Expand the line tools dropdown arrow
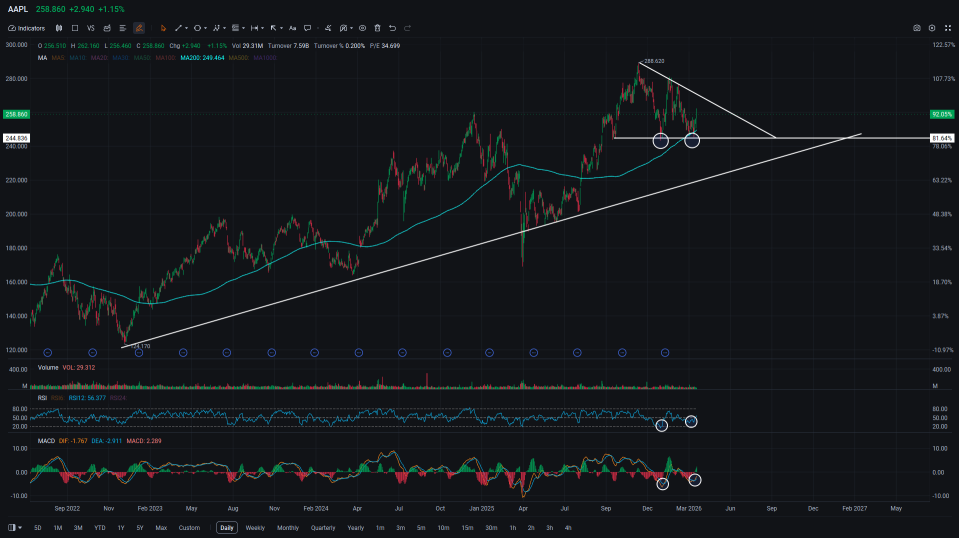Image resolution: width=959 pixels, height=538 pixels. [187, 28]
